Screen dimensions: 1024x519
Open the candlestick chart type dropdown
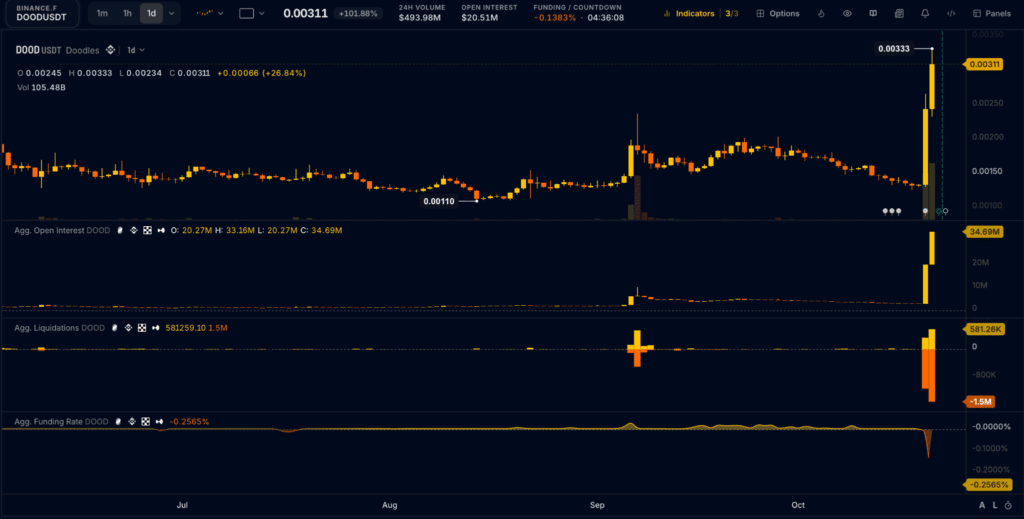tap(210, 13)
